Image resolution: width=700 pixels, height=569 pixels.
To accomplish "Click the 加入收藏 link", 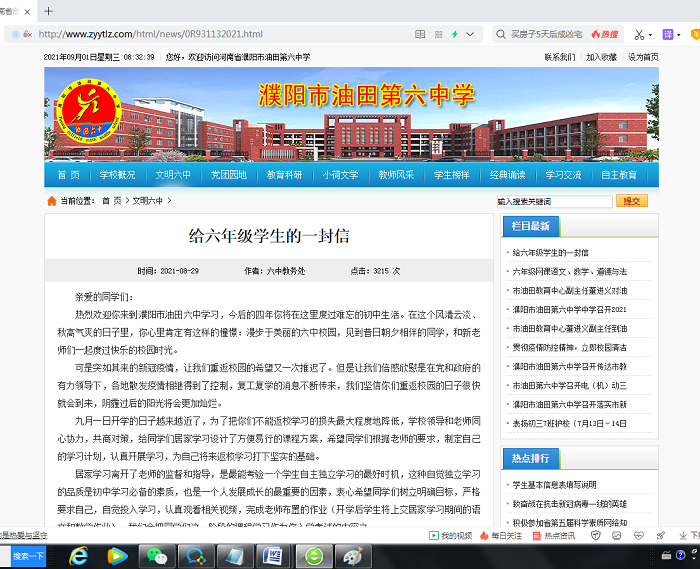I will pos(601,57).
